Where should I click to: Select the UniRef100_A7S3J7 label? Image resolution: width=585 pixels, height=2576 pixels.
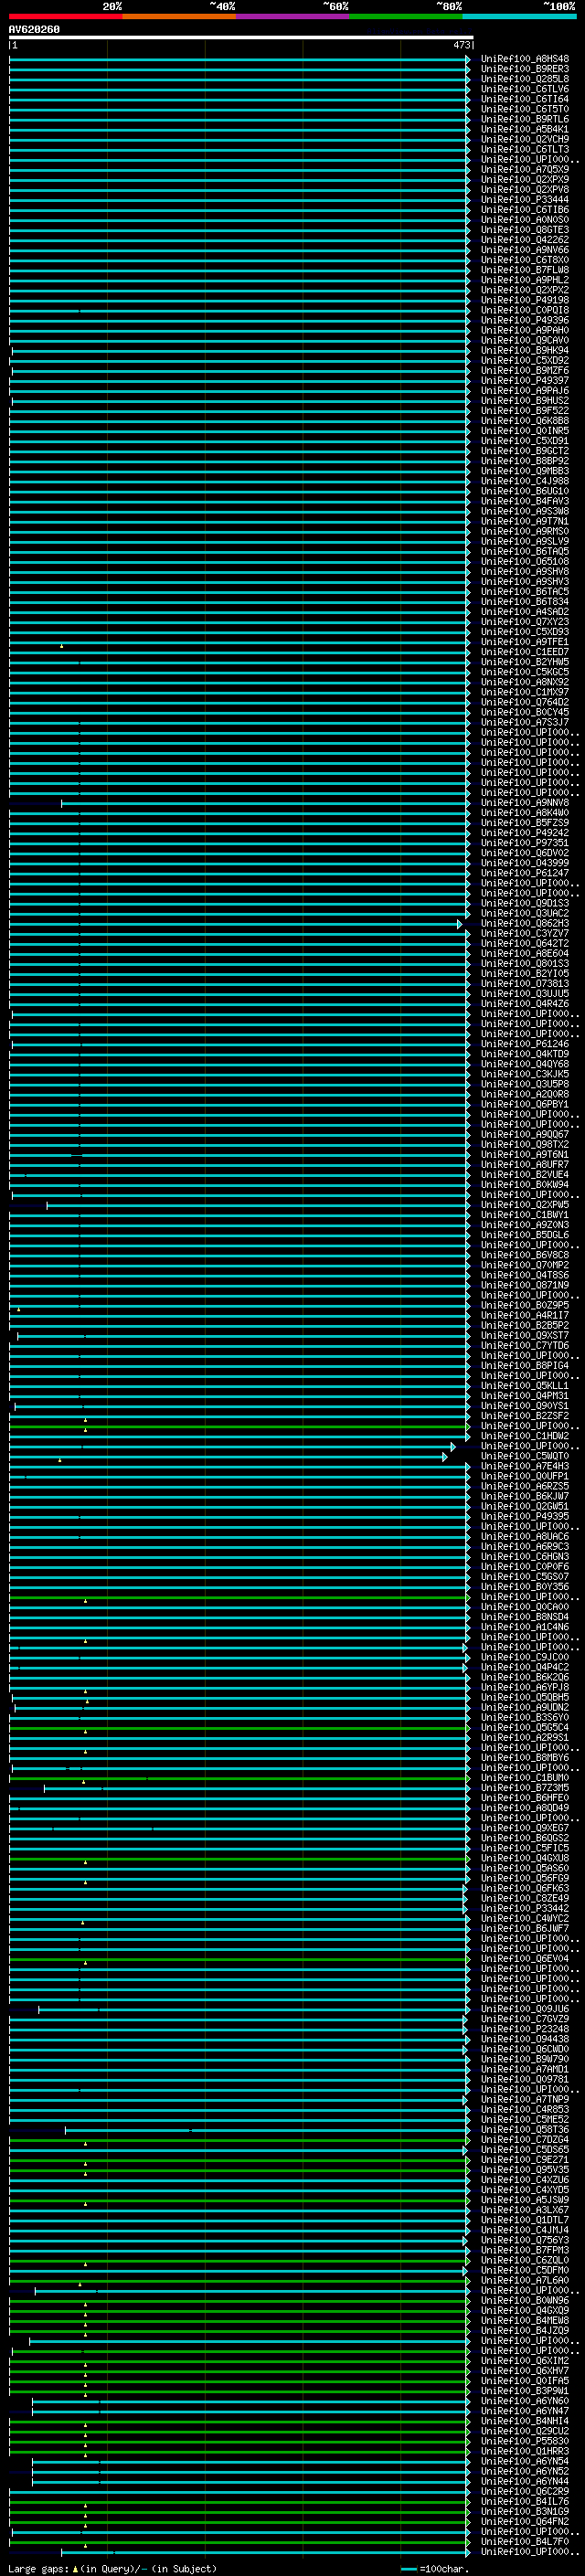point(525,723)
